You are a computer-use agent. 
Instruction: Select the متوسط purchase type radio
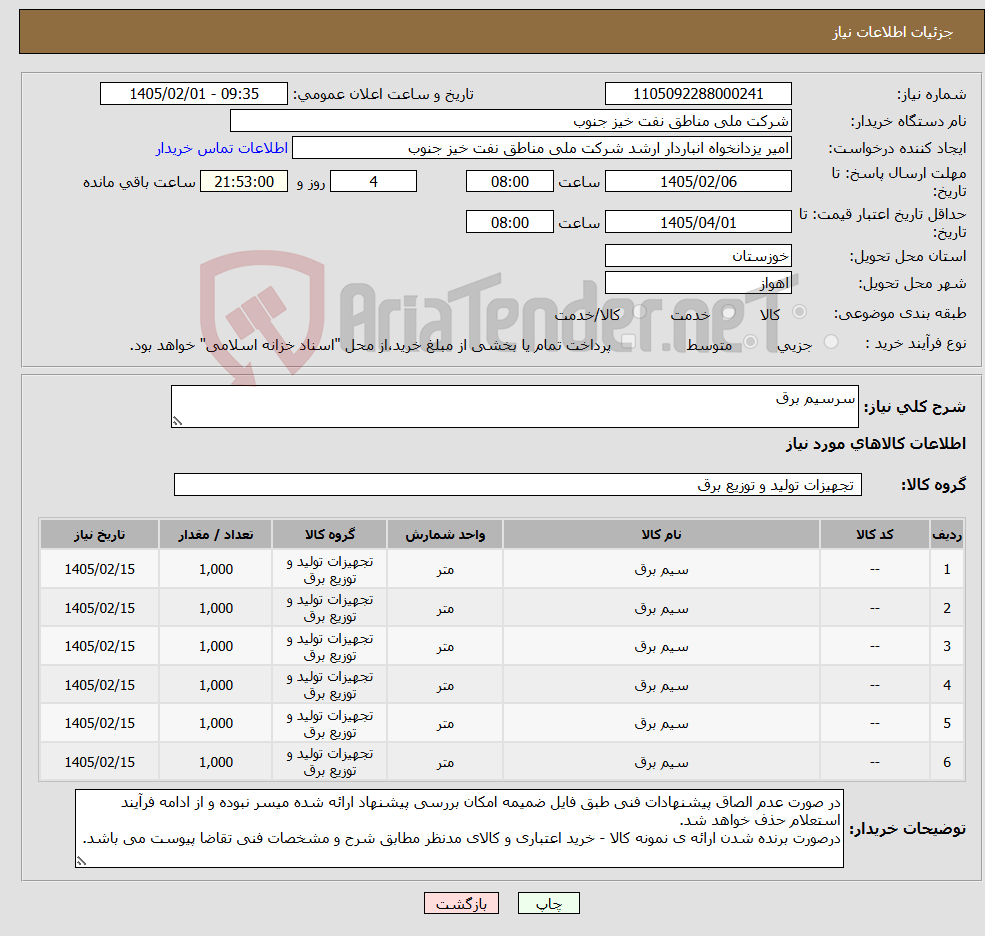point(751,342)
